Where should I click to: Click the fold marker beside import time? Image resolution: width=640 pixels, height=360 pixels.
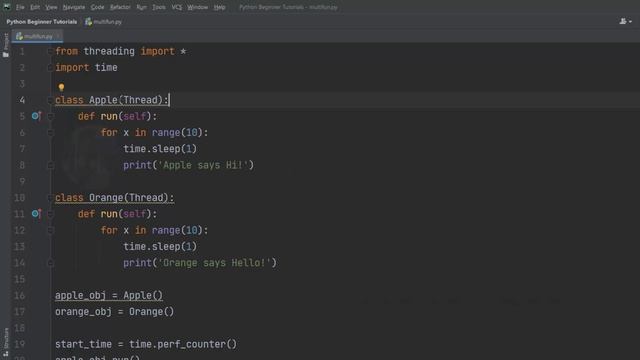click(x=50, y=68)
